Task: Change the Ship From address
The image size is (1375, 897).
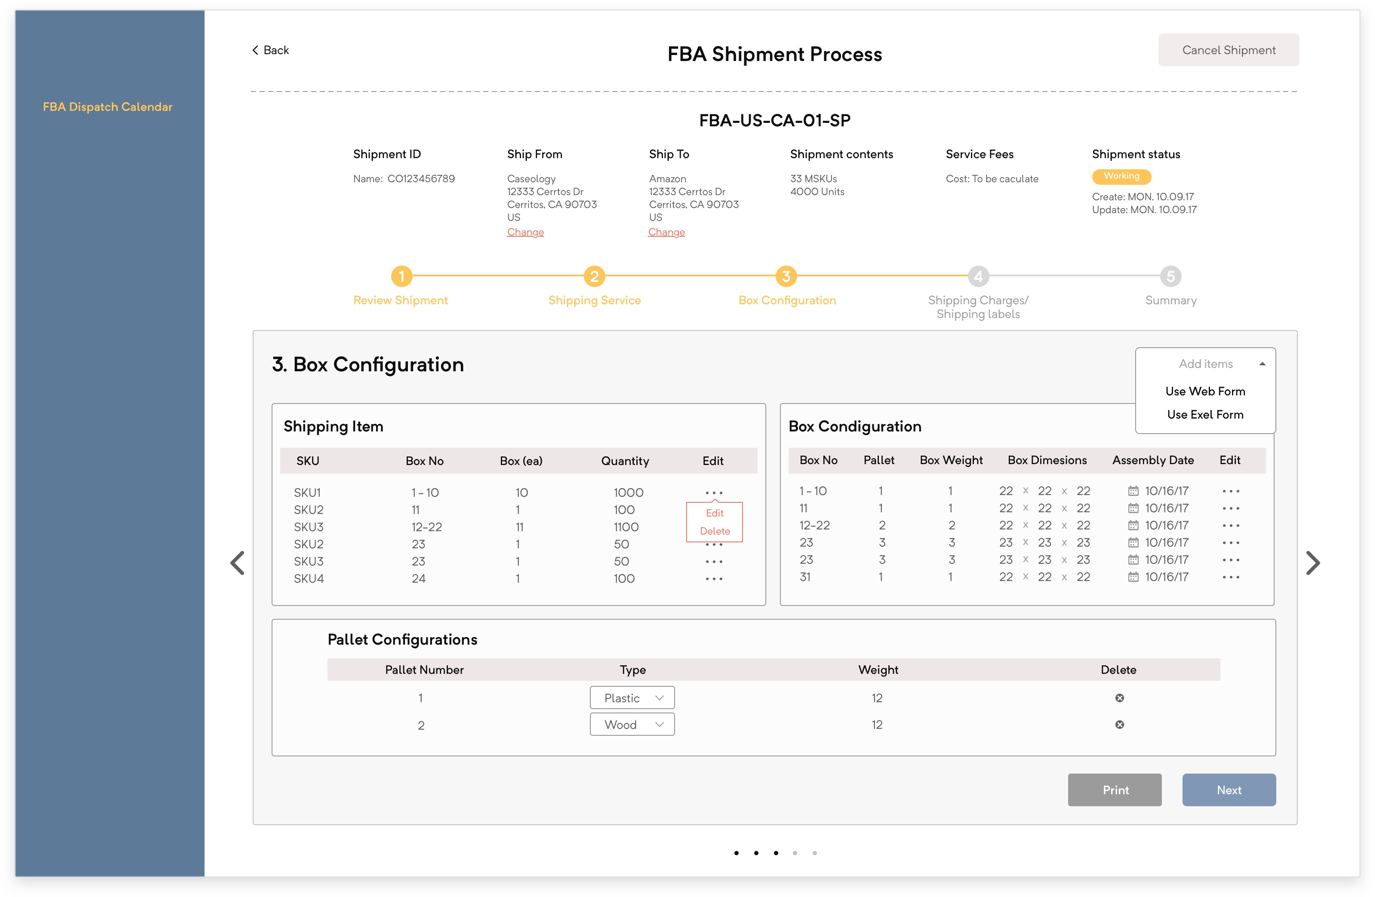Action: (x=525, y=232)
